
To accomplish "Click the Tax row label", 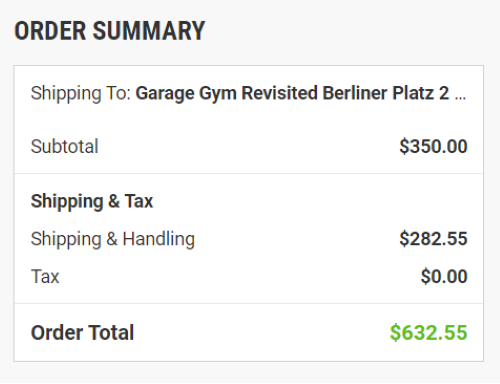I will (45, 277).
